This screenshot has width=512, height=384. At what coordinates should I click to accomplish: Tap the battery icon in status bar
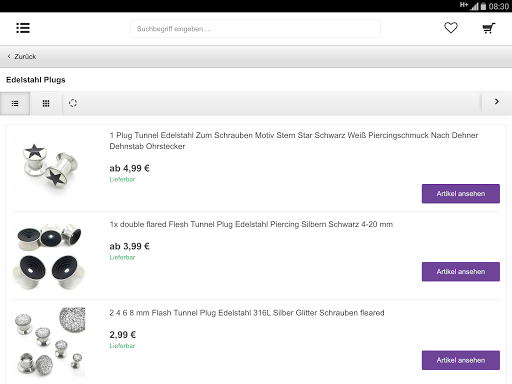pos(483,6)
